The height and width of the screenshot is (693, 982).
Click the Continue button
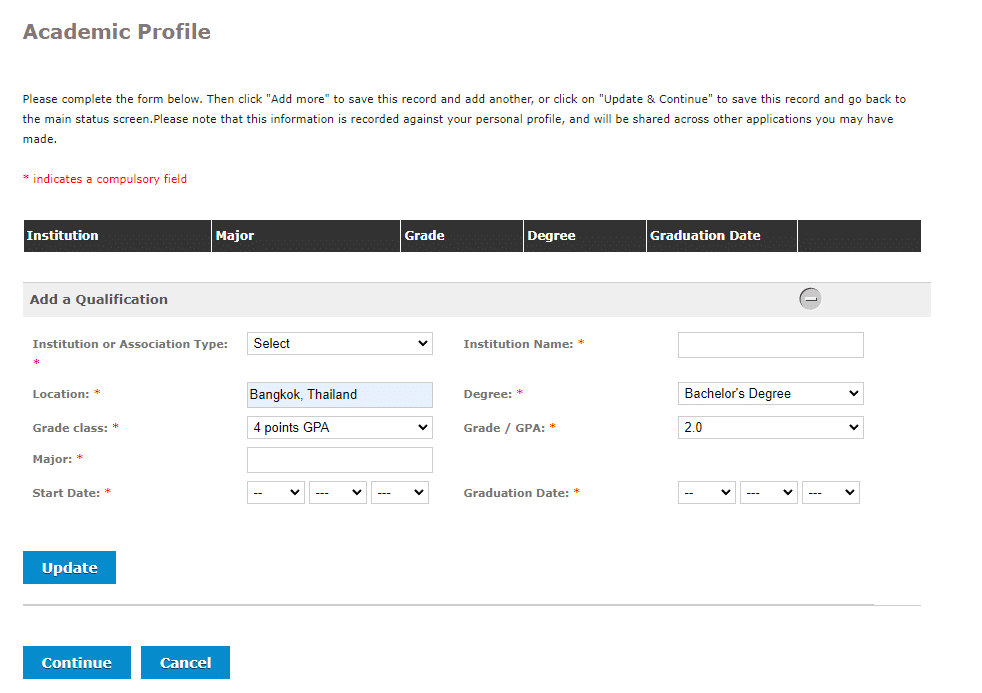(76, 662)
